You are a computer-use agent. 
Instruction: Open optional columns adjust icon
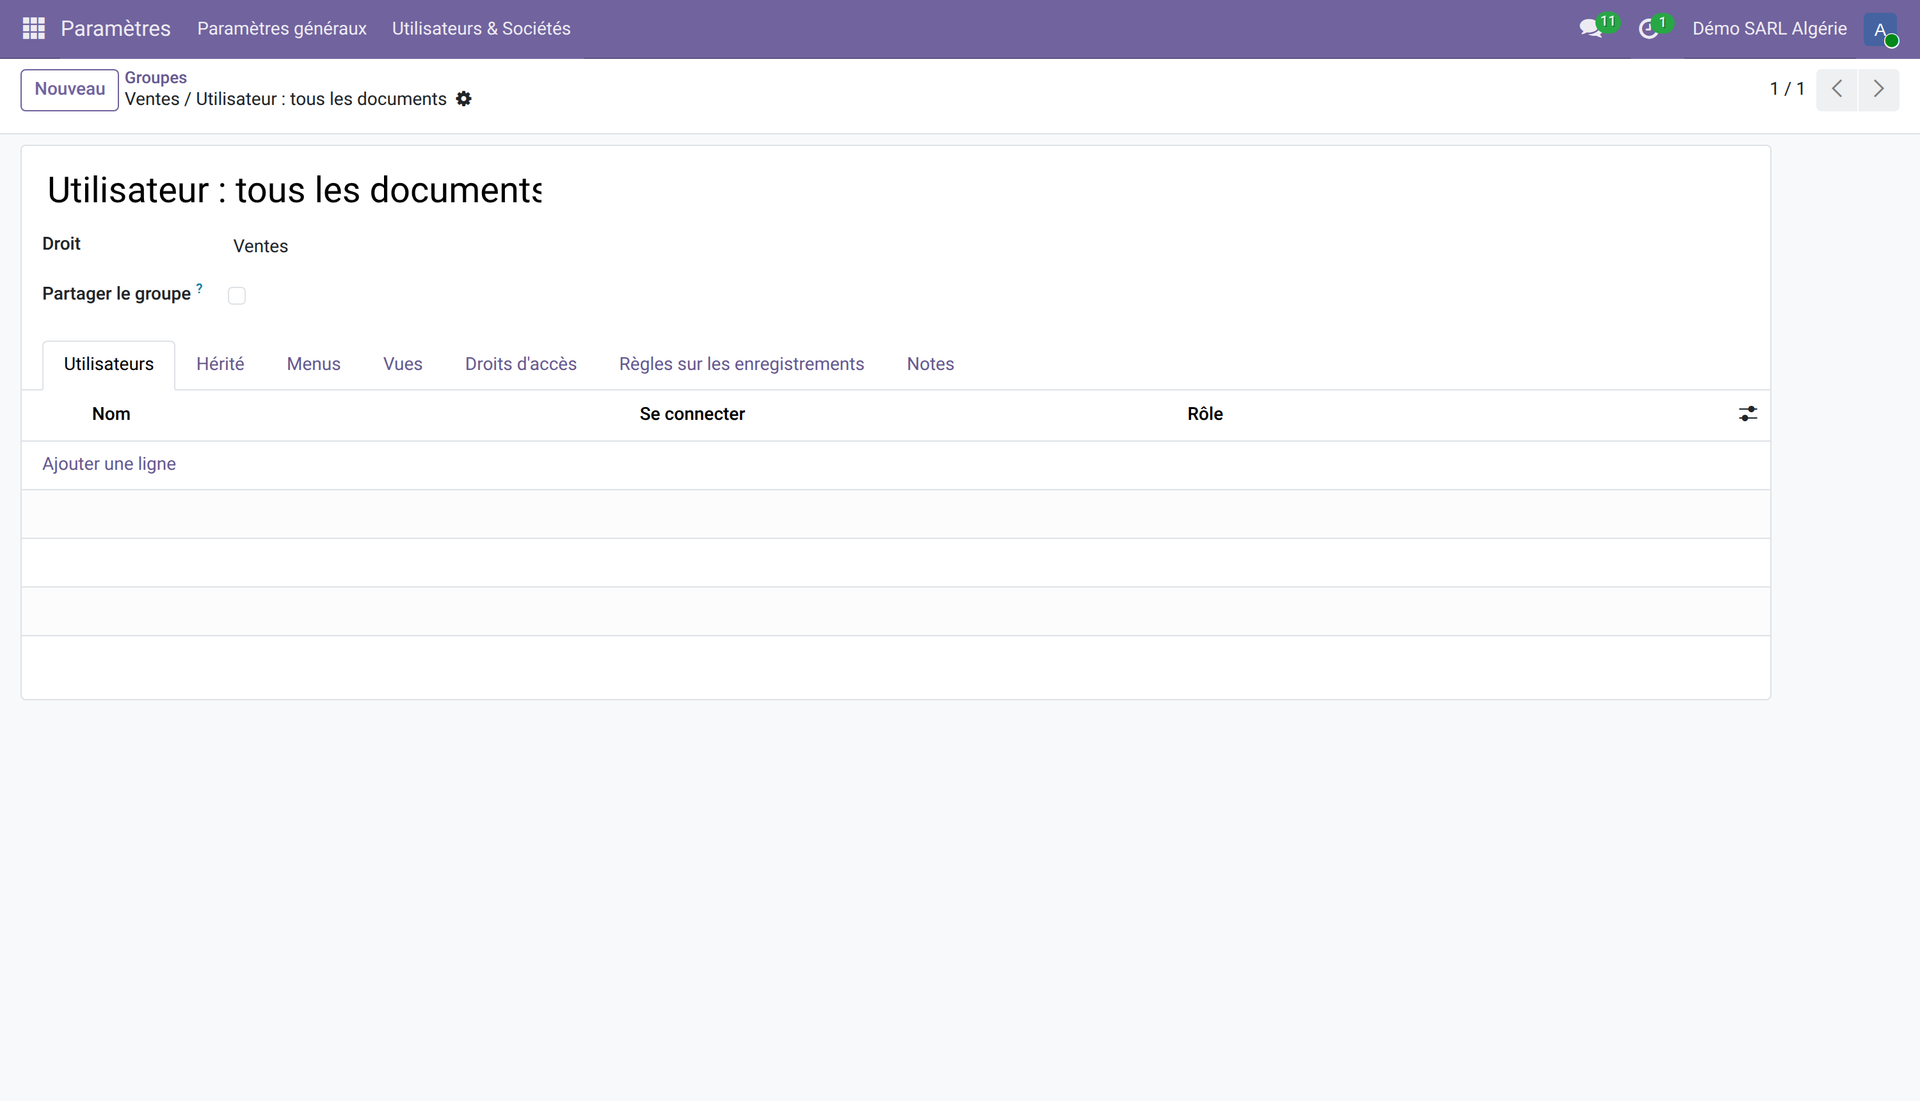[1748, 414]
